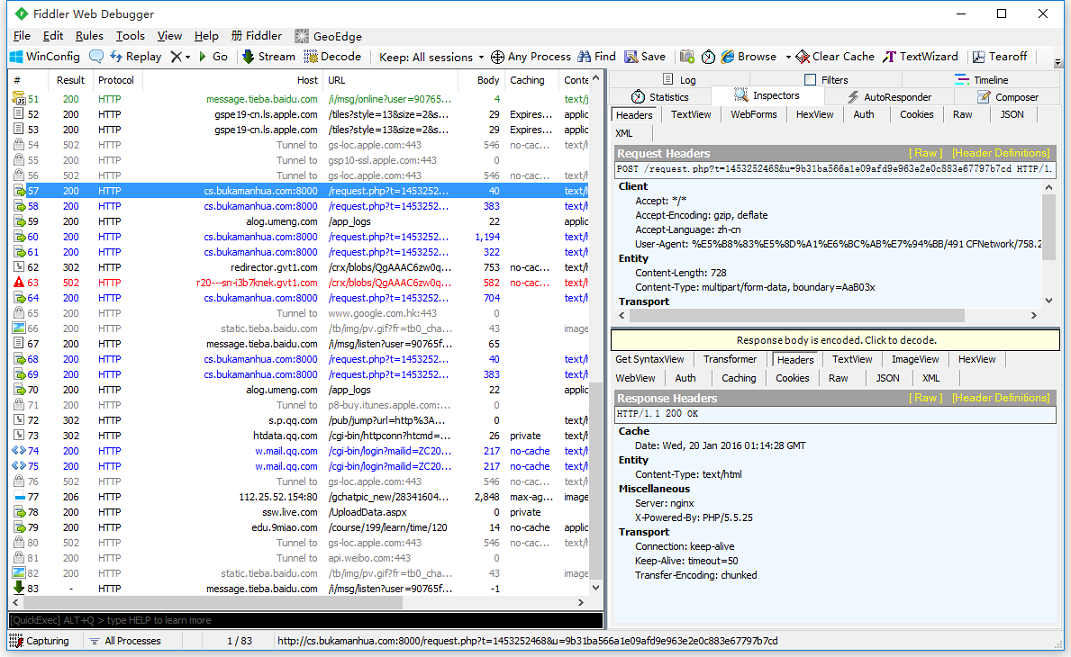Click the session list horizontal scrollbar
Image resolution: width=1071 pixels, height=657 pixels.
click(x=212, y=603)
